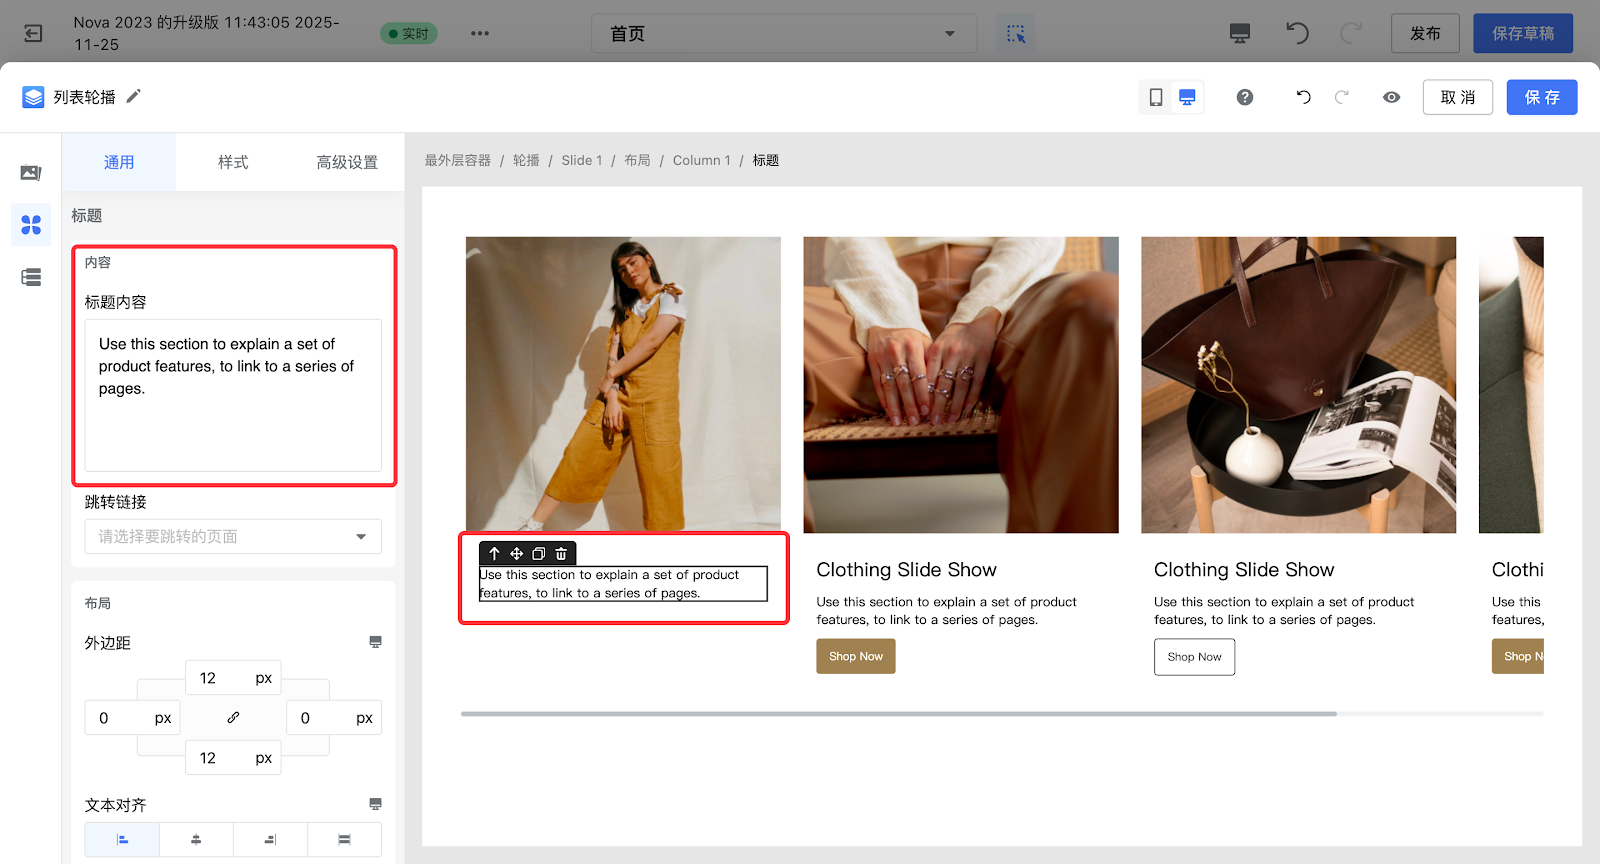This screenshot has width=1600, height=864.
Task: Expand the 首页 page selector dropdown
Action: tap(784, 34)
